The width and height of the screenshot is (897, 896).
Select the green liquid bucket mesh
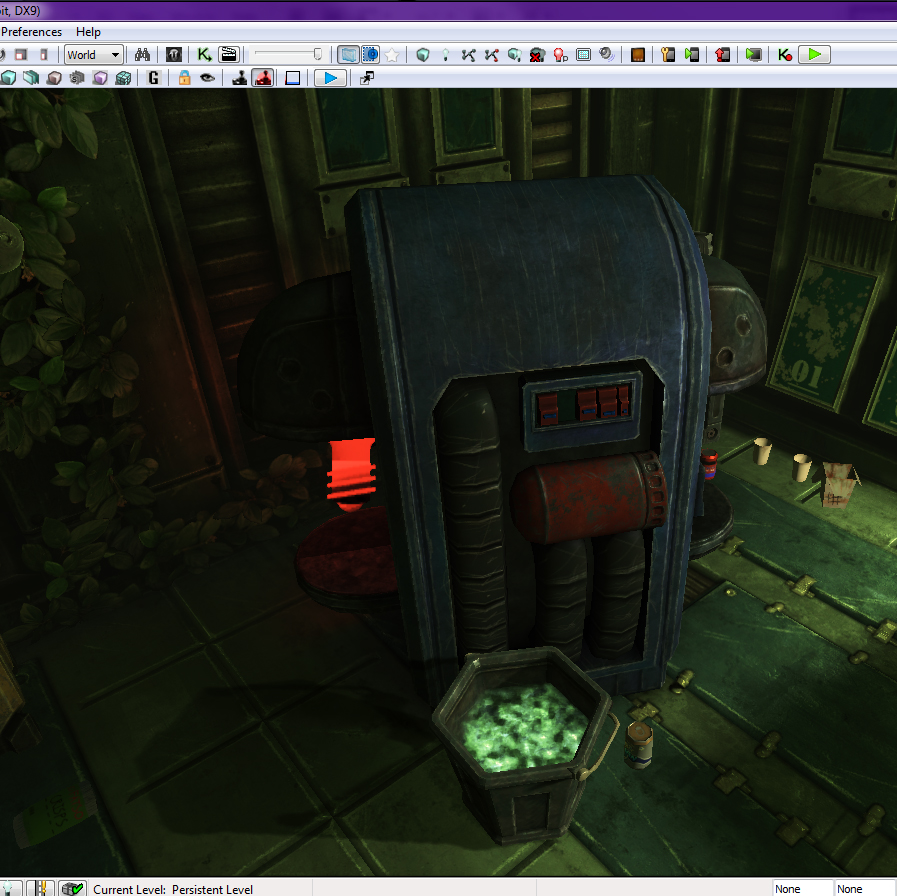pyautogui.click(x=523, y=743)
